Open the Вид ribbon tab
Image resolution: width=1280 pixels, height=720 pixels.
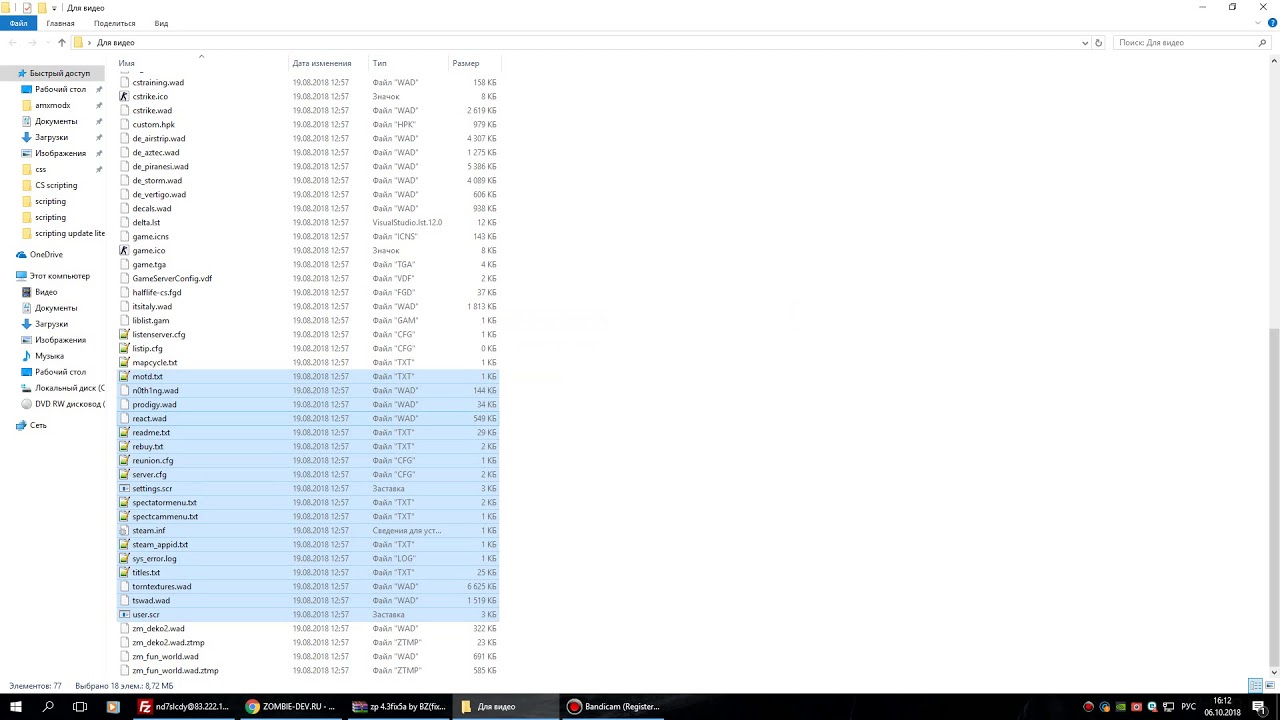(161, 23)
